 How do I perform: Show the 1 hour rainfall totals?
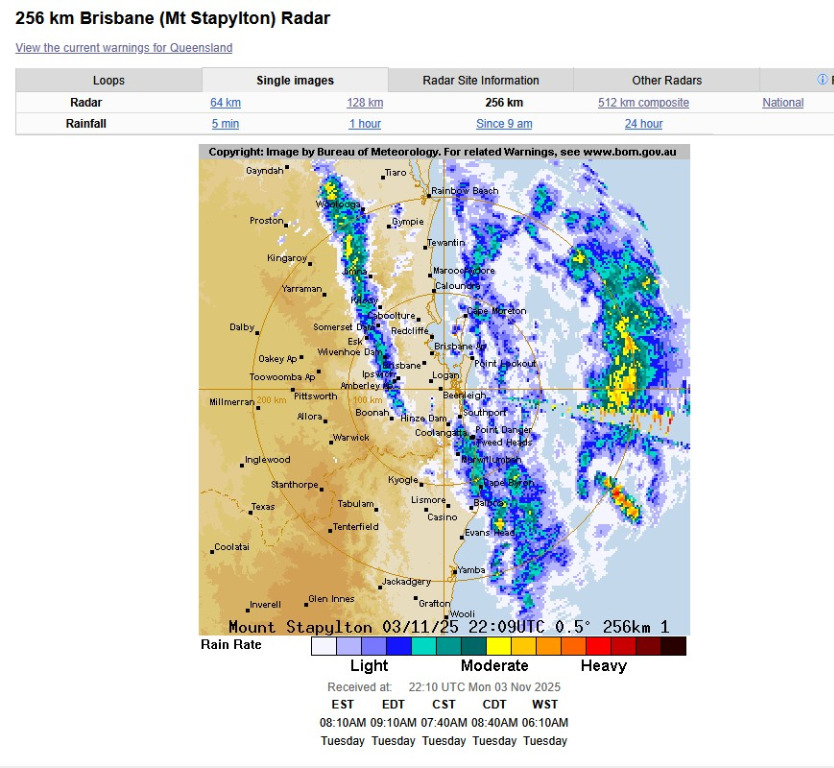[365, 123]
